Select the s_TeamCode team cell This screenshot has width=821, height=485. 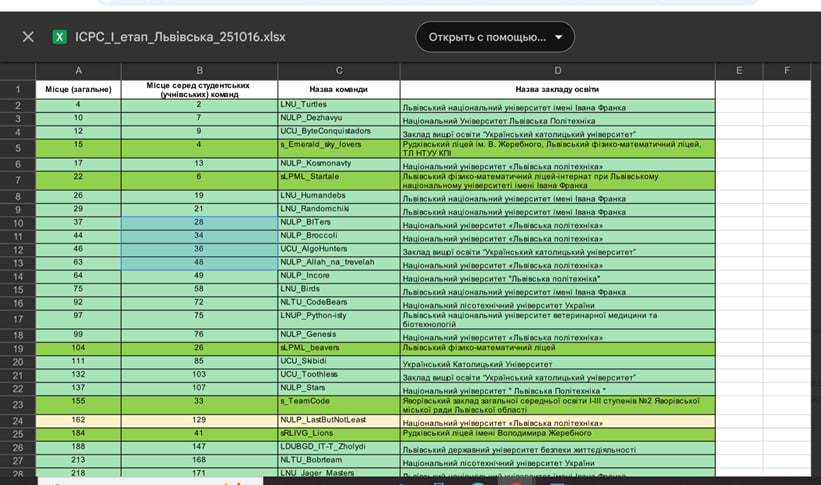(x=339, y=401)
